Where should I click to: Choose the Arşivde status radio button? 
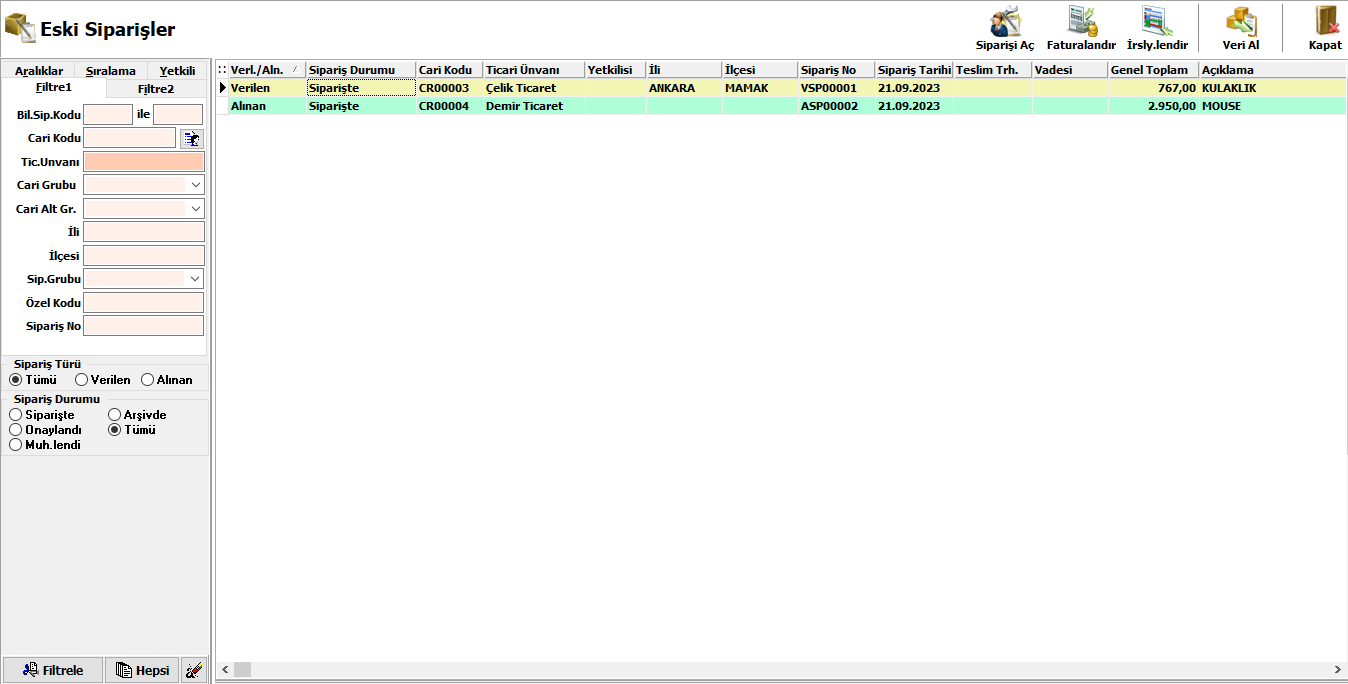(x=115, y=415)
